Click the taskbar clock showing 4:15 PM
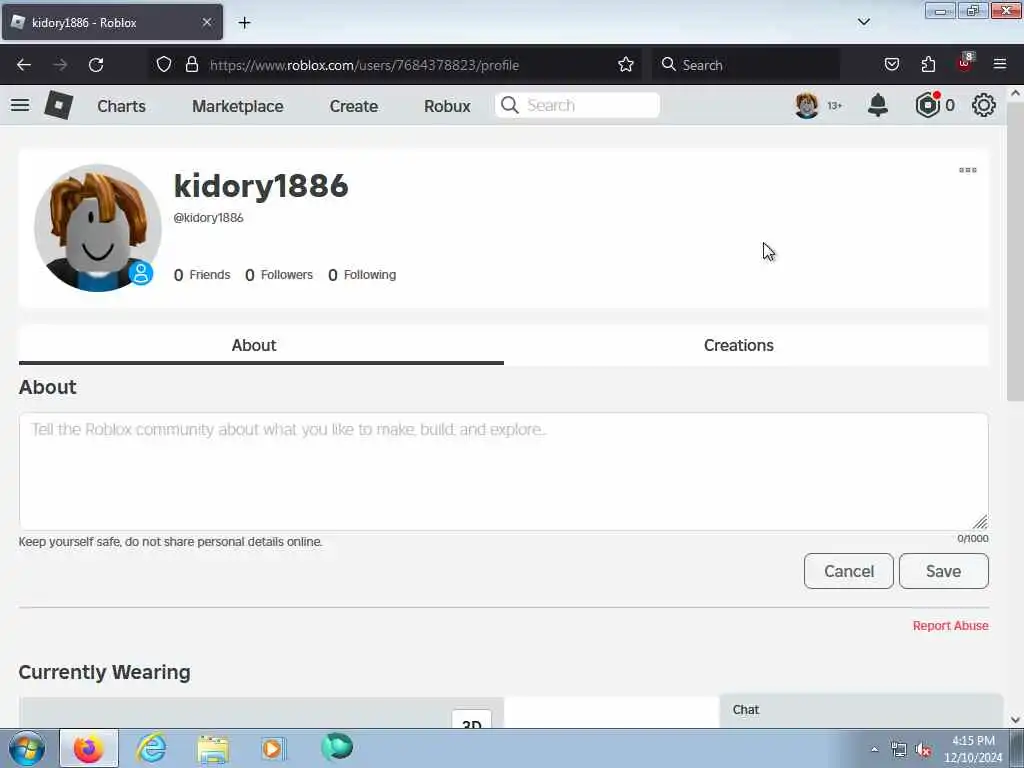The height and width of the screenshot is (768, 1024). [973, 749]
